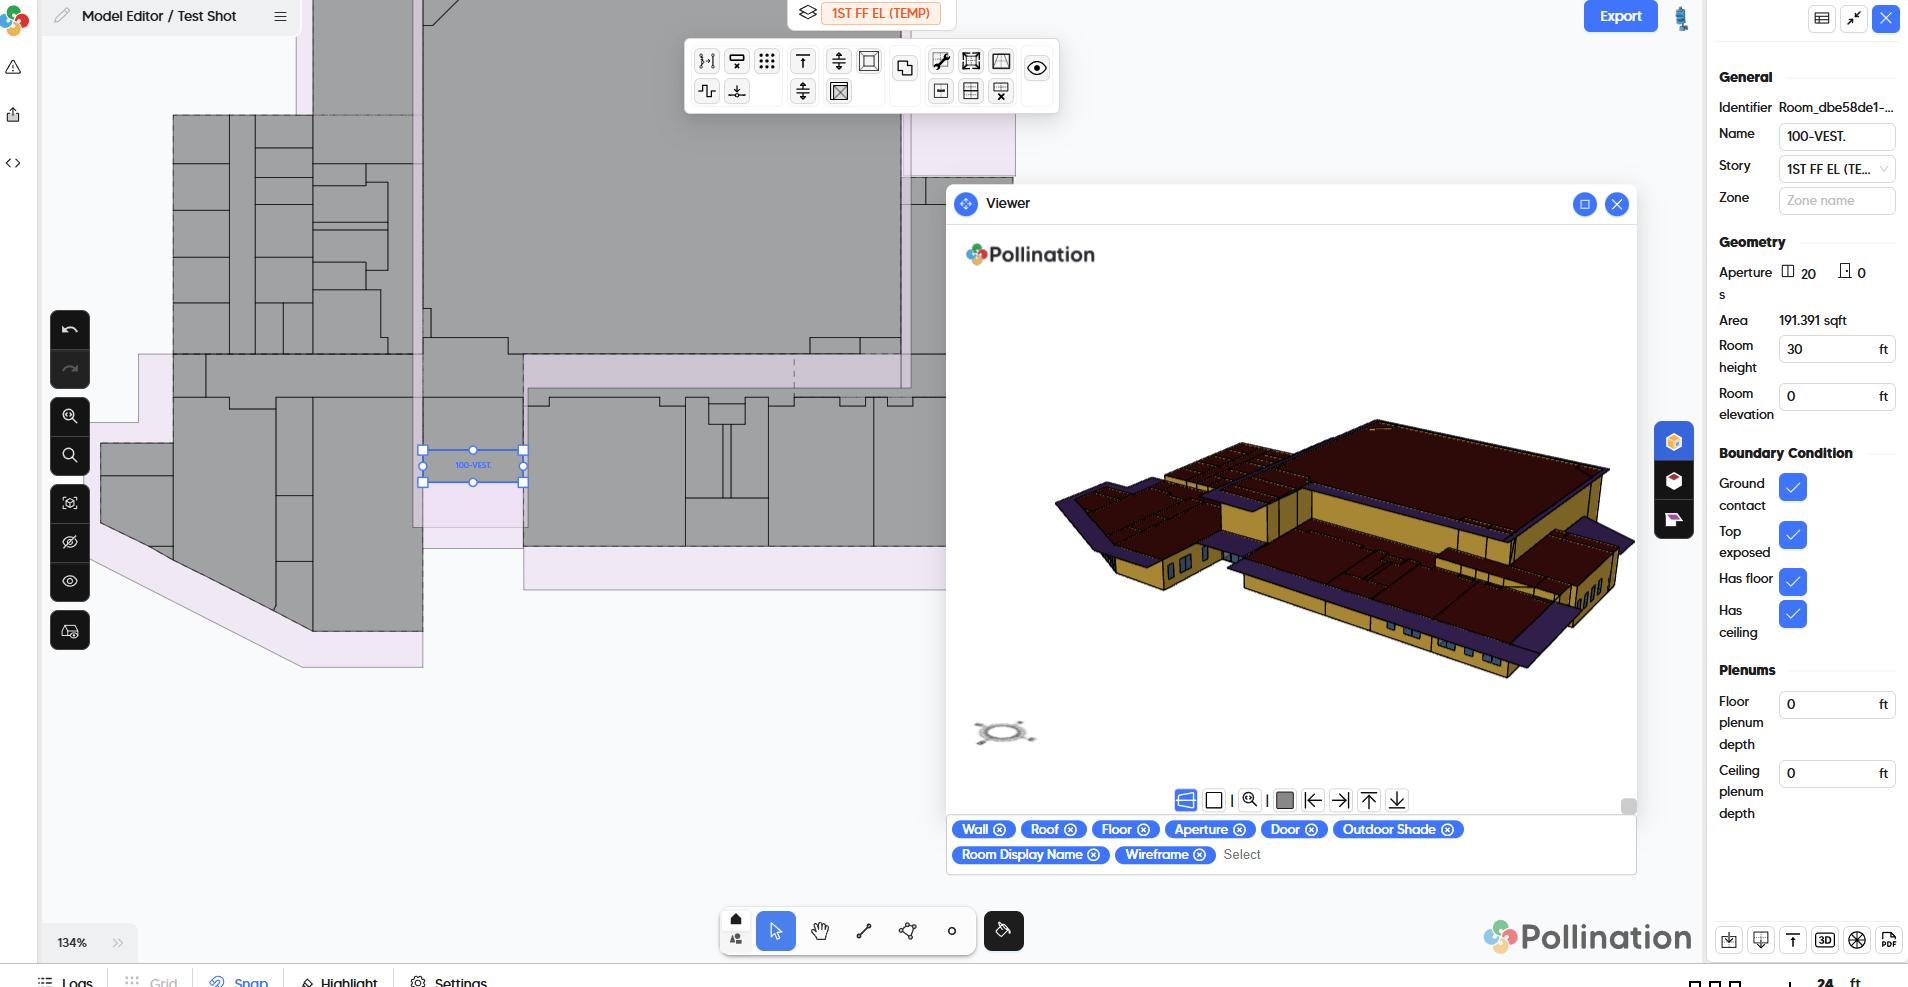Viewport: 1908px width, 987px height.
Task: Click the Export button
Action: tap(1620, 16)
